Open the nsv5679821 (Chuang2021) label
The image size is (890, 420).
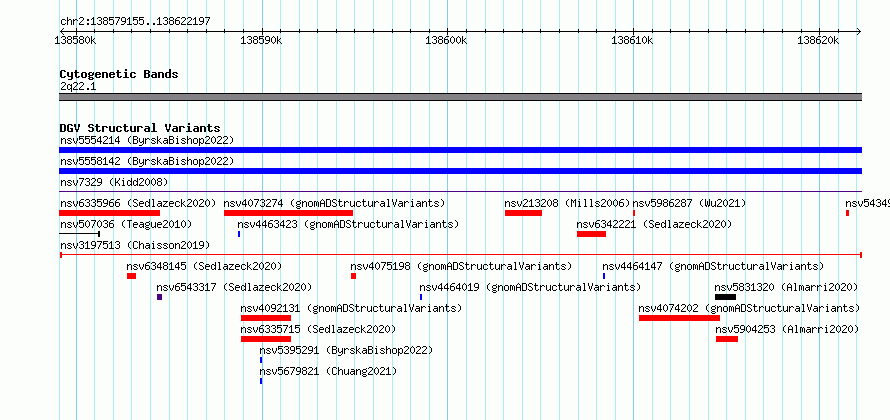click(x=328, y=371)
